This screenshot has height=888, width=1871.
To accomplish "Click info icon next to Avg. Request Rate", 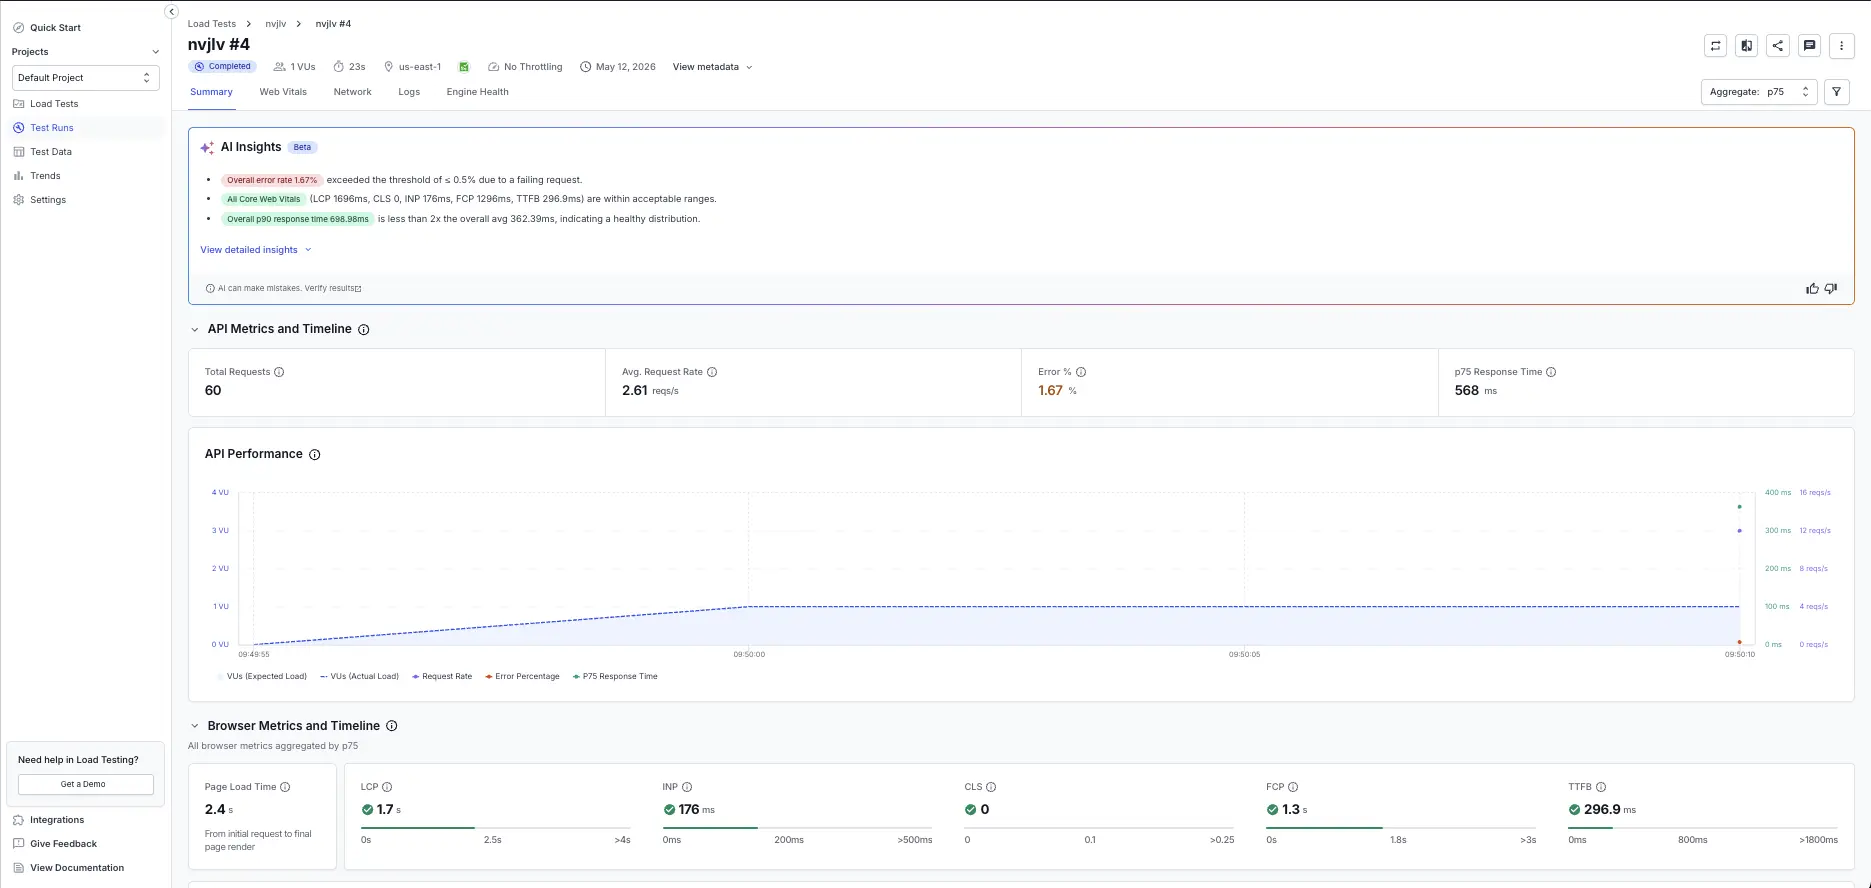I will pyautogui.click(x=712, y=372).
